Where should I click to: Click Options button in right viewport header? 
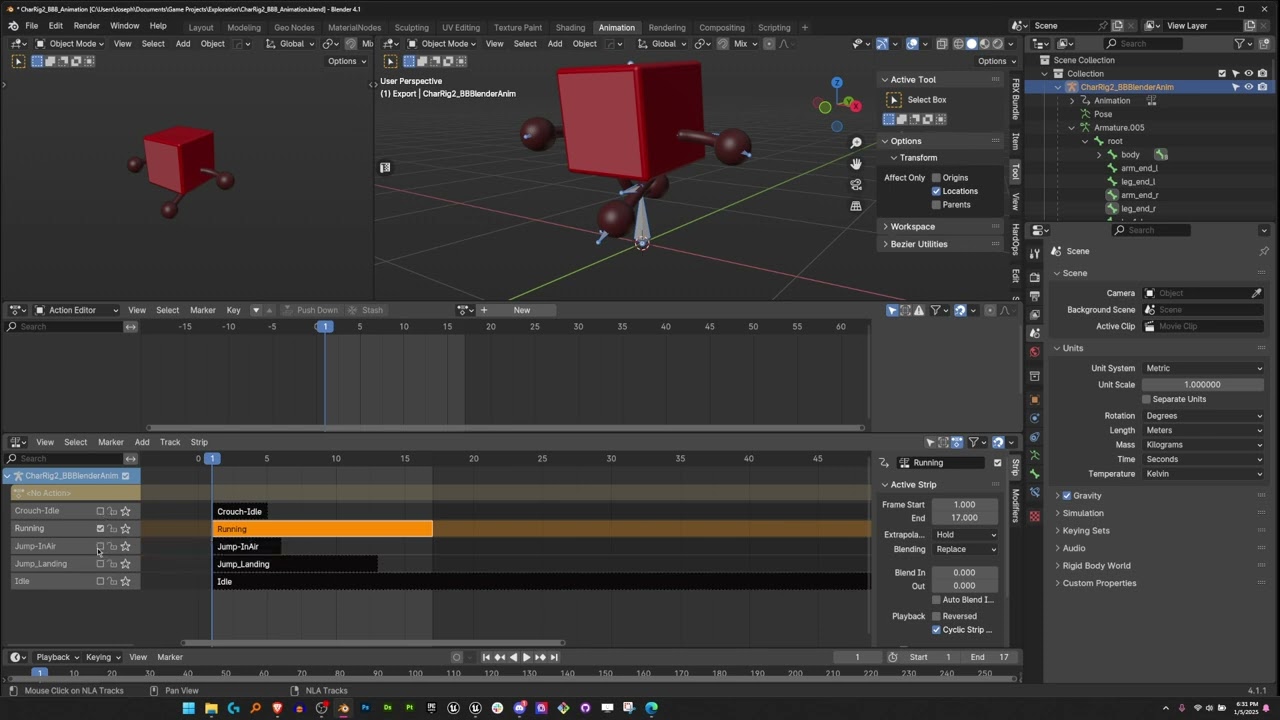(996, 61)
